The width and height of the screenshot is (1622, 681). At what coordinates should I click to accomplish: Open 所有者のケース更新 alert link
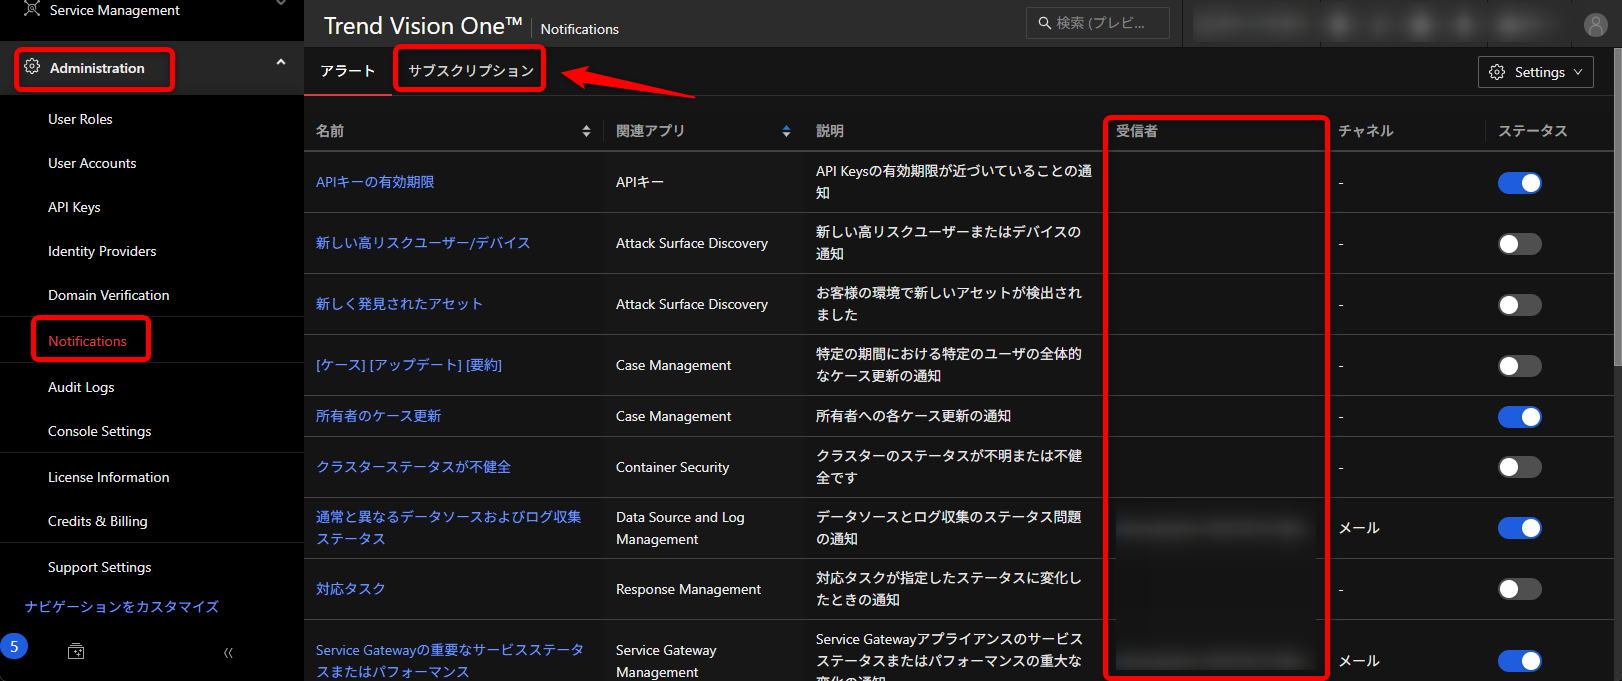378,416
